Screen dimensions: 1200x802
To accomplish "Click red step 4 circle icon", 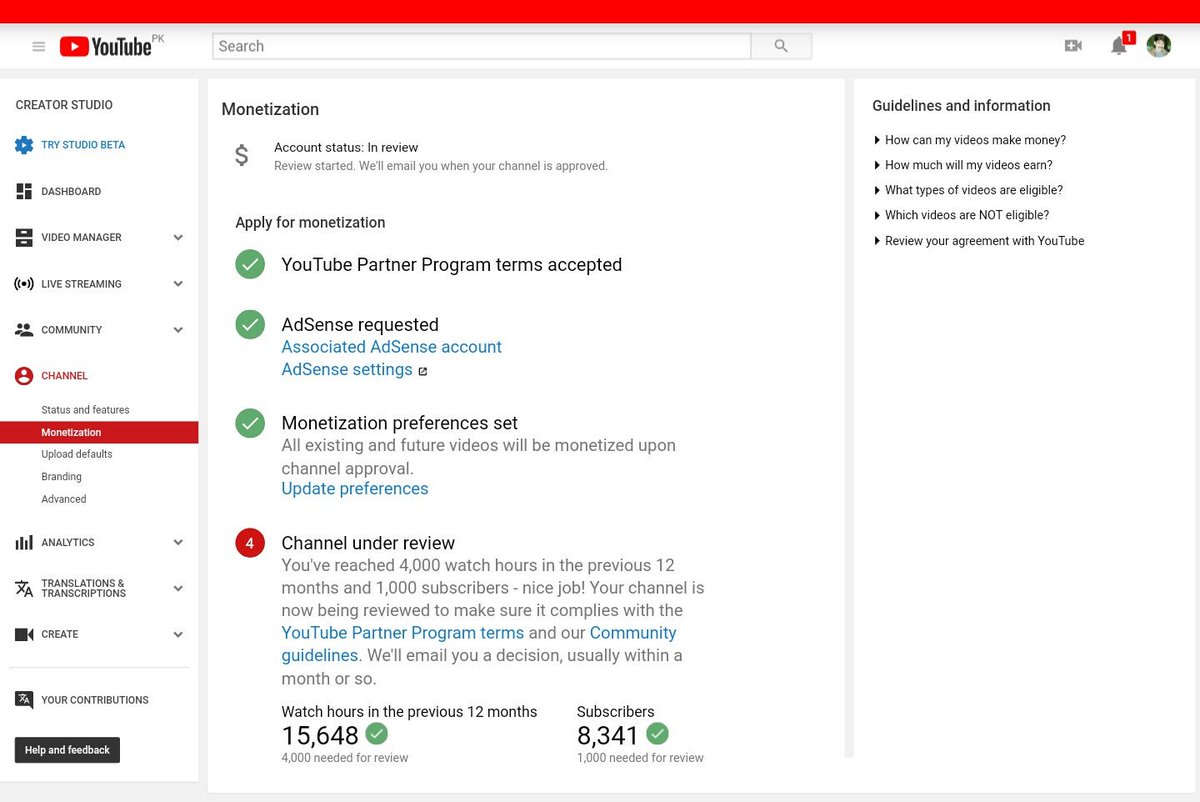I will point(250,543).
